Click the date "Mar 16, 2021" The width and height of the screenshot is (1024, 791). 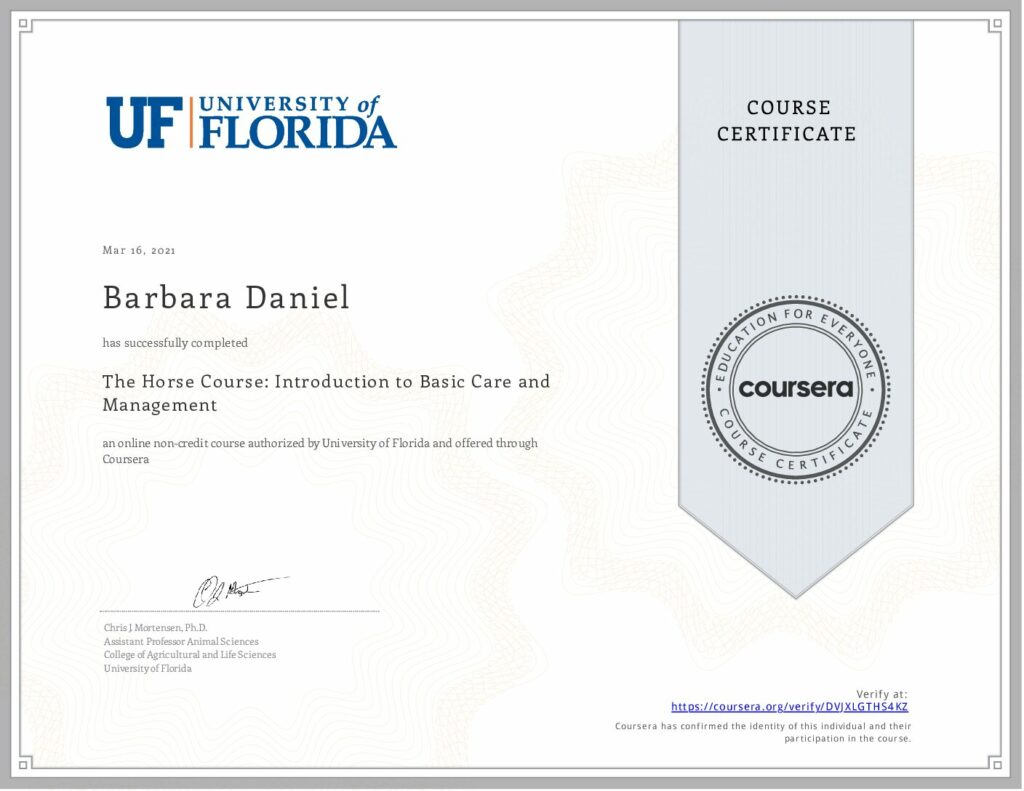[x=139, y=250]
